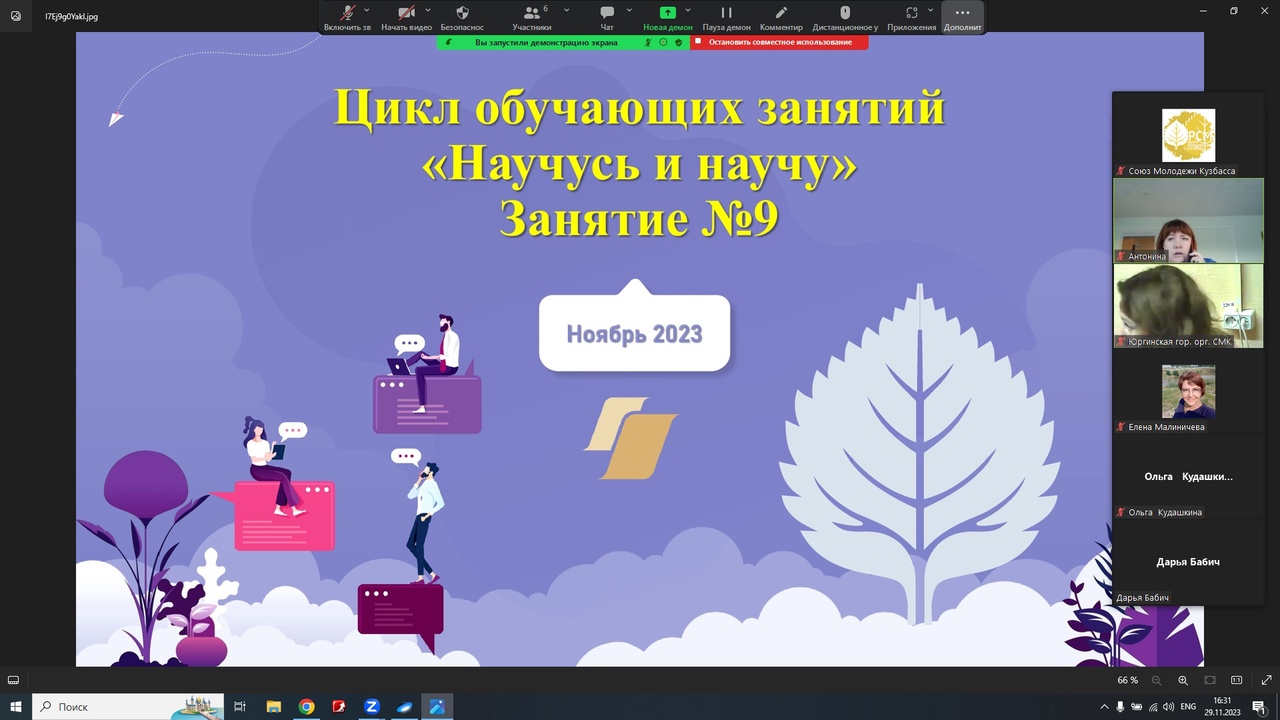The image size is (1280, 720).
Task: Click the mic-muted icon on green sharing bar
Action: (x=648, y=42)
